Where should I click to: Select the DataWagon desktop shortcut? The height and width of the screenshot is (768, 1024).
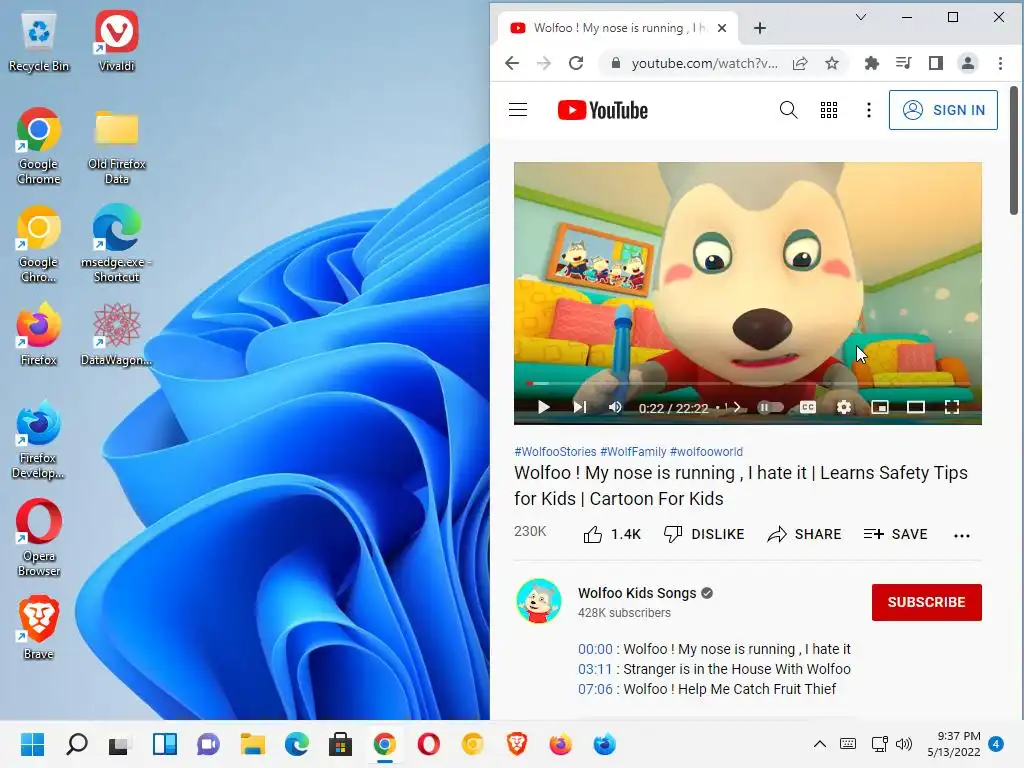pyautogui.click(x=116, y=334)
